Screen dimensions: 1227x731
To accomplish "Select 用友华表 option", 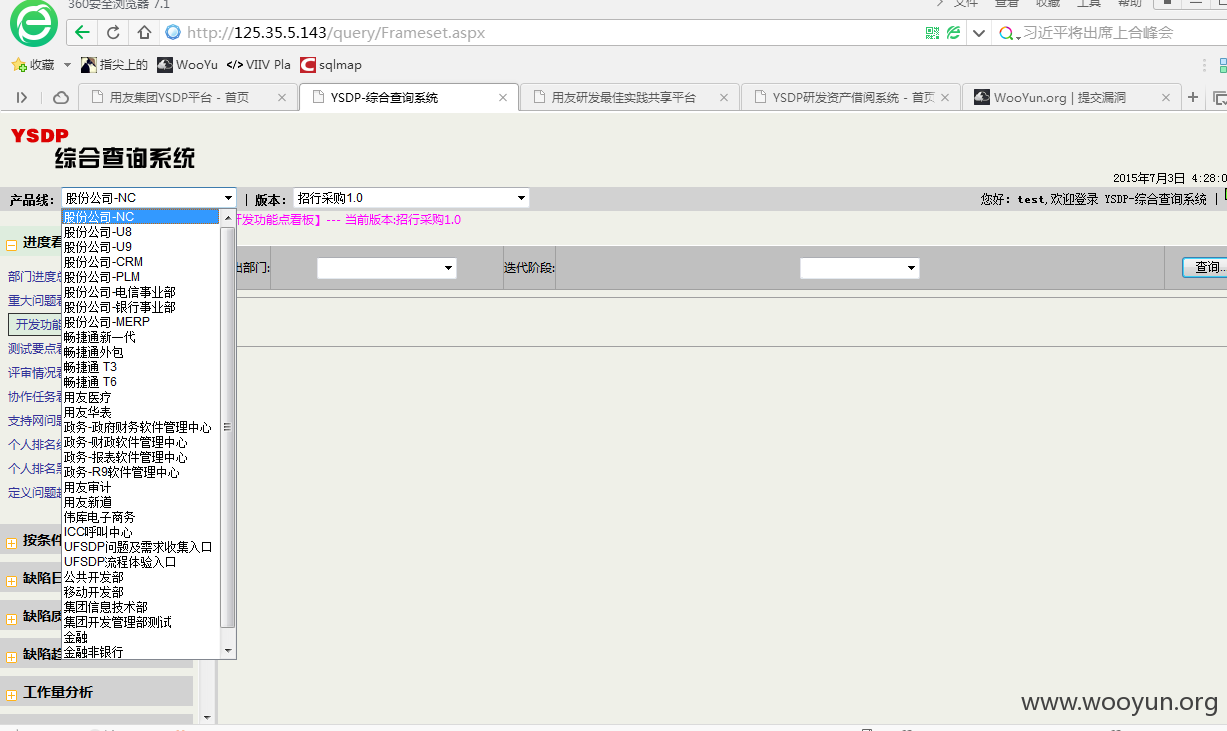I will pos(140,412).
